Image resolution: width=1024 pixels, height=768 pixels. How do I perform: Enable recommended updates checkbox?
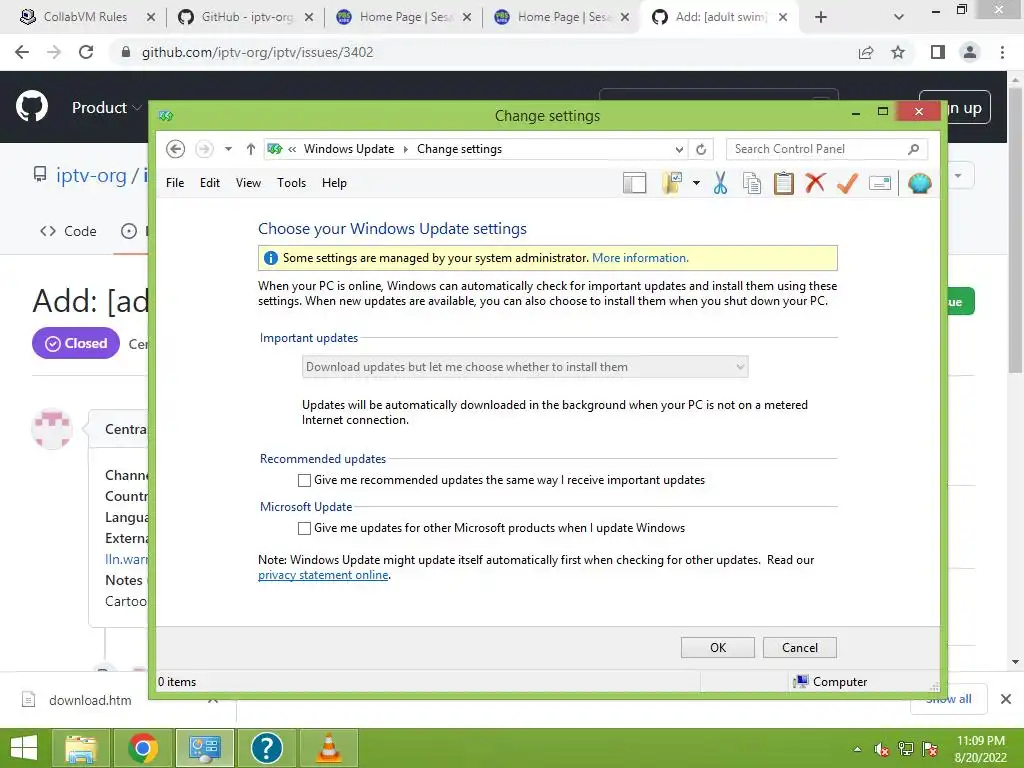(x=304, y=481)
